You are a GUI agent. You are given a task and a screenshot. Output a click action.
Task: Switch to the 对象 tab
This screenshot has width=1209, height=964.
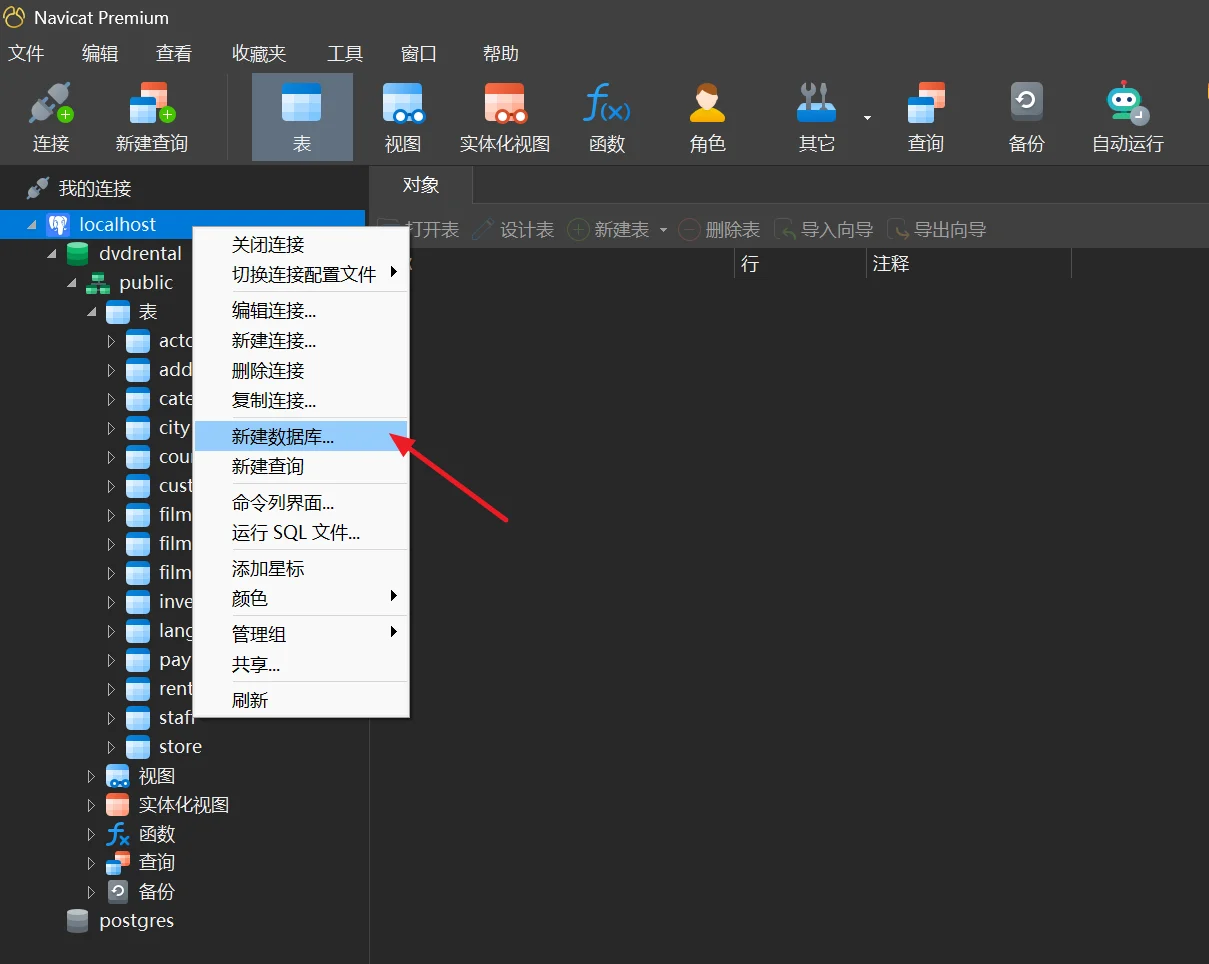click(x=421, y=185)
